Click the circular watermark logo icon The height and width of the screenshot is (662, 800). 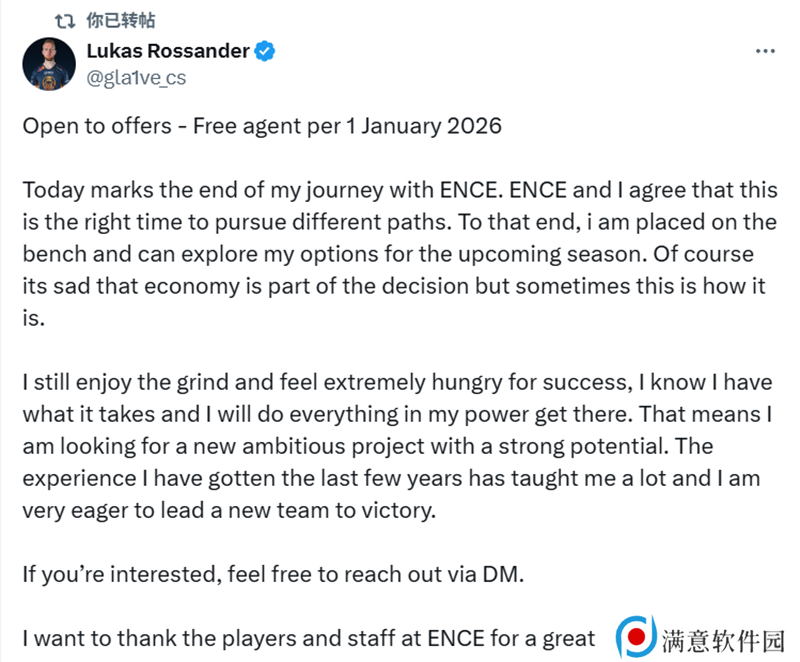[636, 637]
